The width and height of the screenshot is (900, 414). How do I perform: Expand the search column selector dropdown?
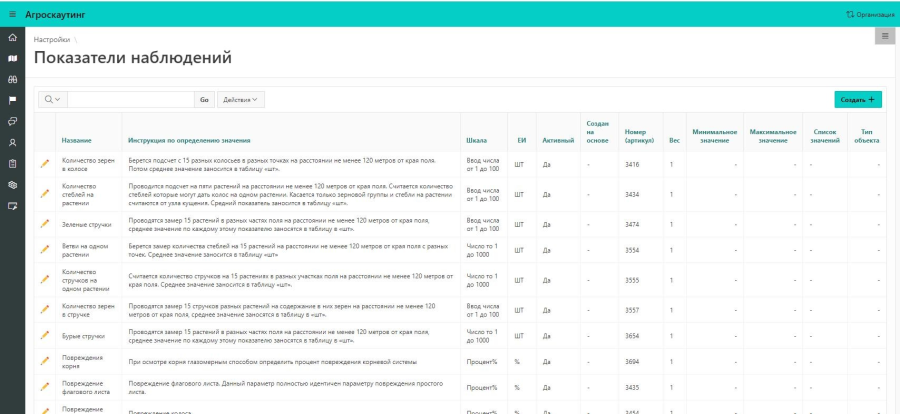(51, 100)
